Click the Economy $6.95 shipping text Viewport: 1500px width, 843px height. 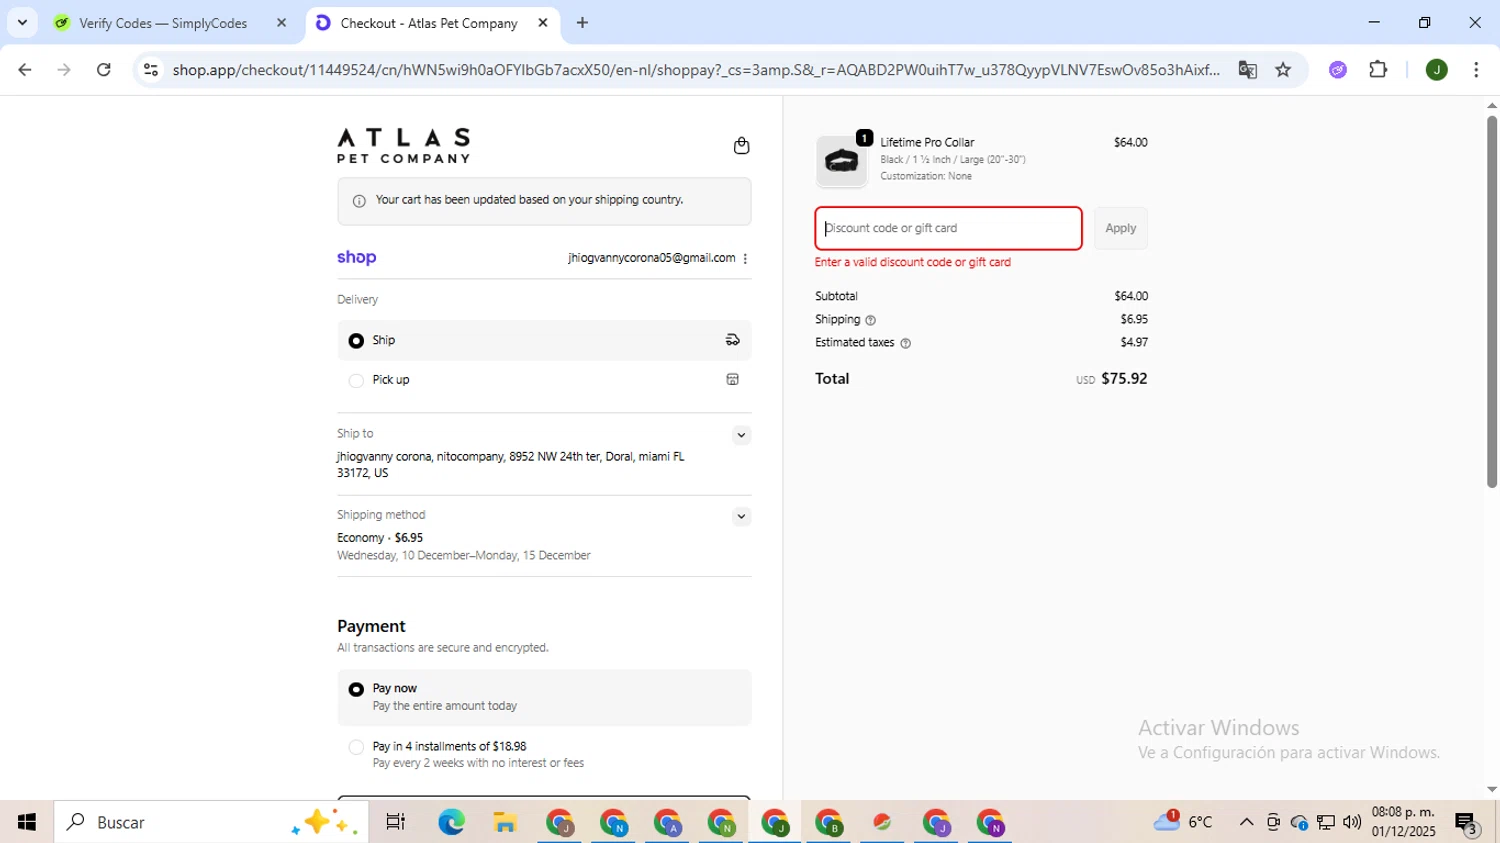tap(380, 538)
